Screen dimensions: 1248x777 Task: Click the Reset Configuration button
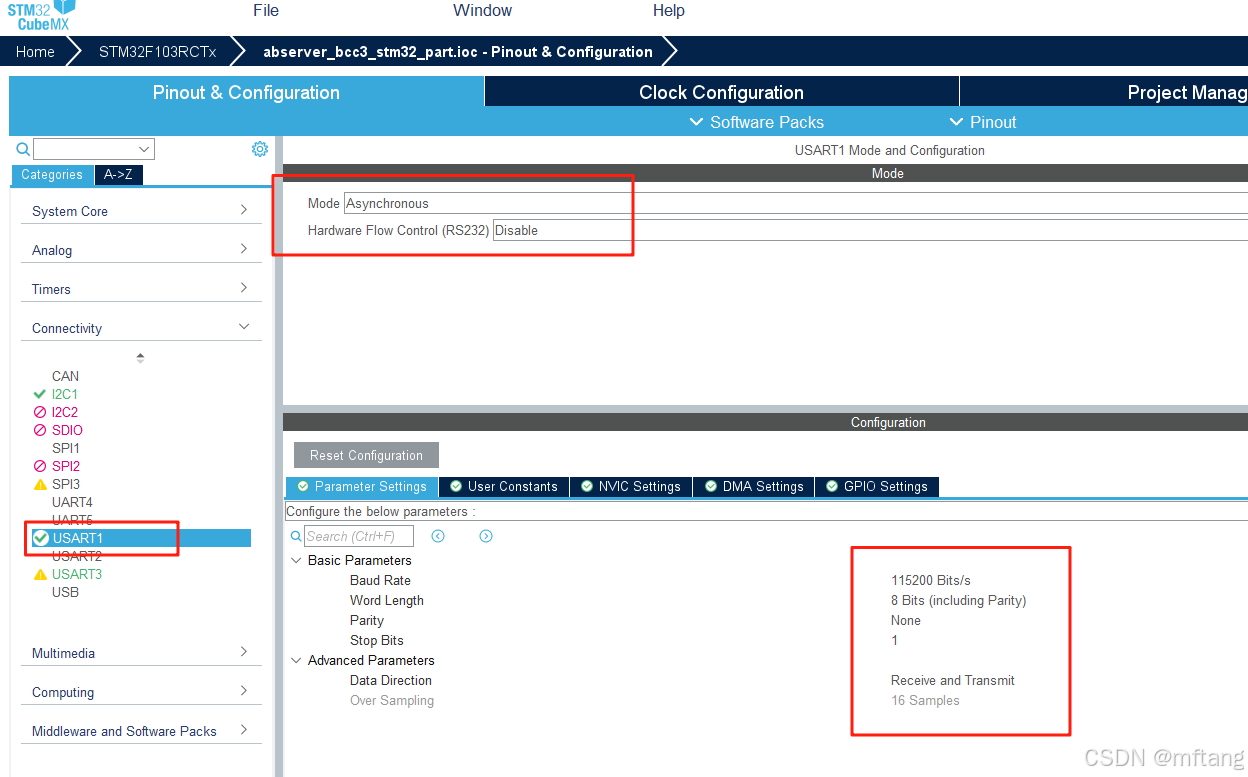(366, 455)
